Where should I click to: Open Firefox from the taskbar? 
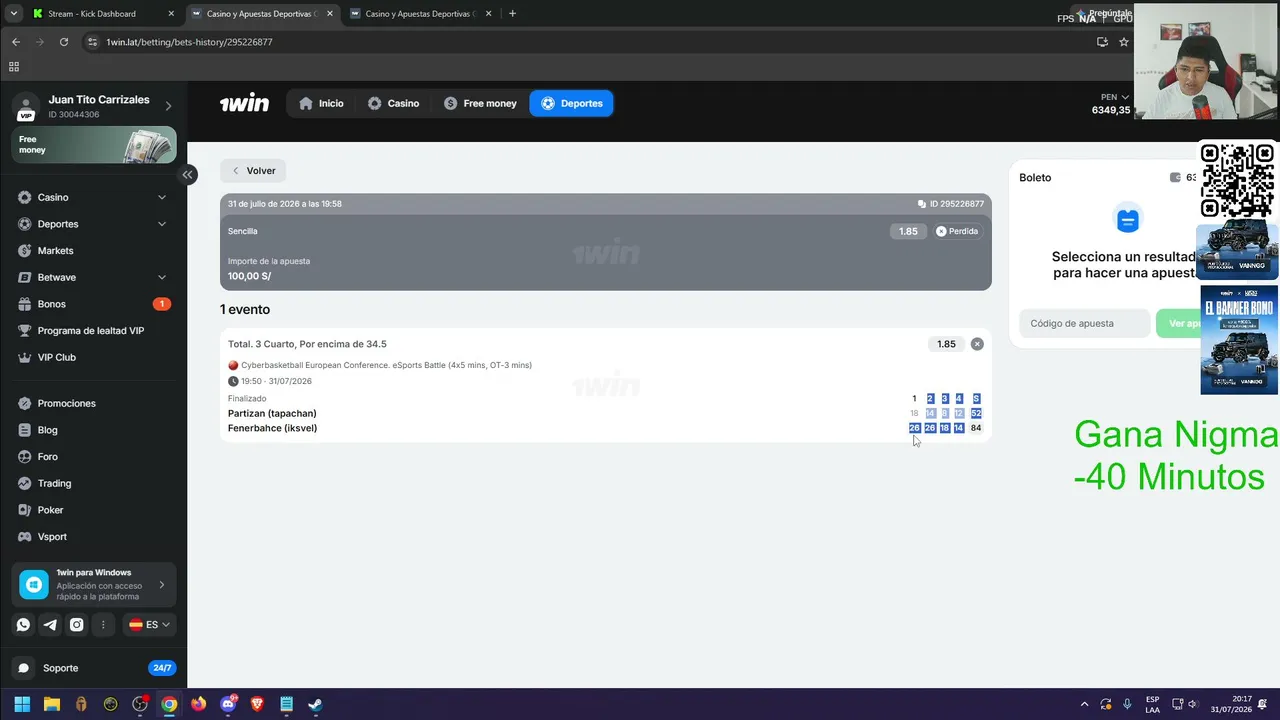[x=198, y=704]
